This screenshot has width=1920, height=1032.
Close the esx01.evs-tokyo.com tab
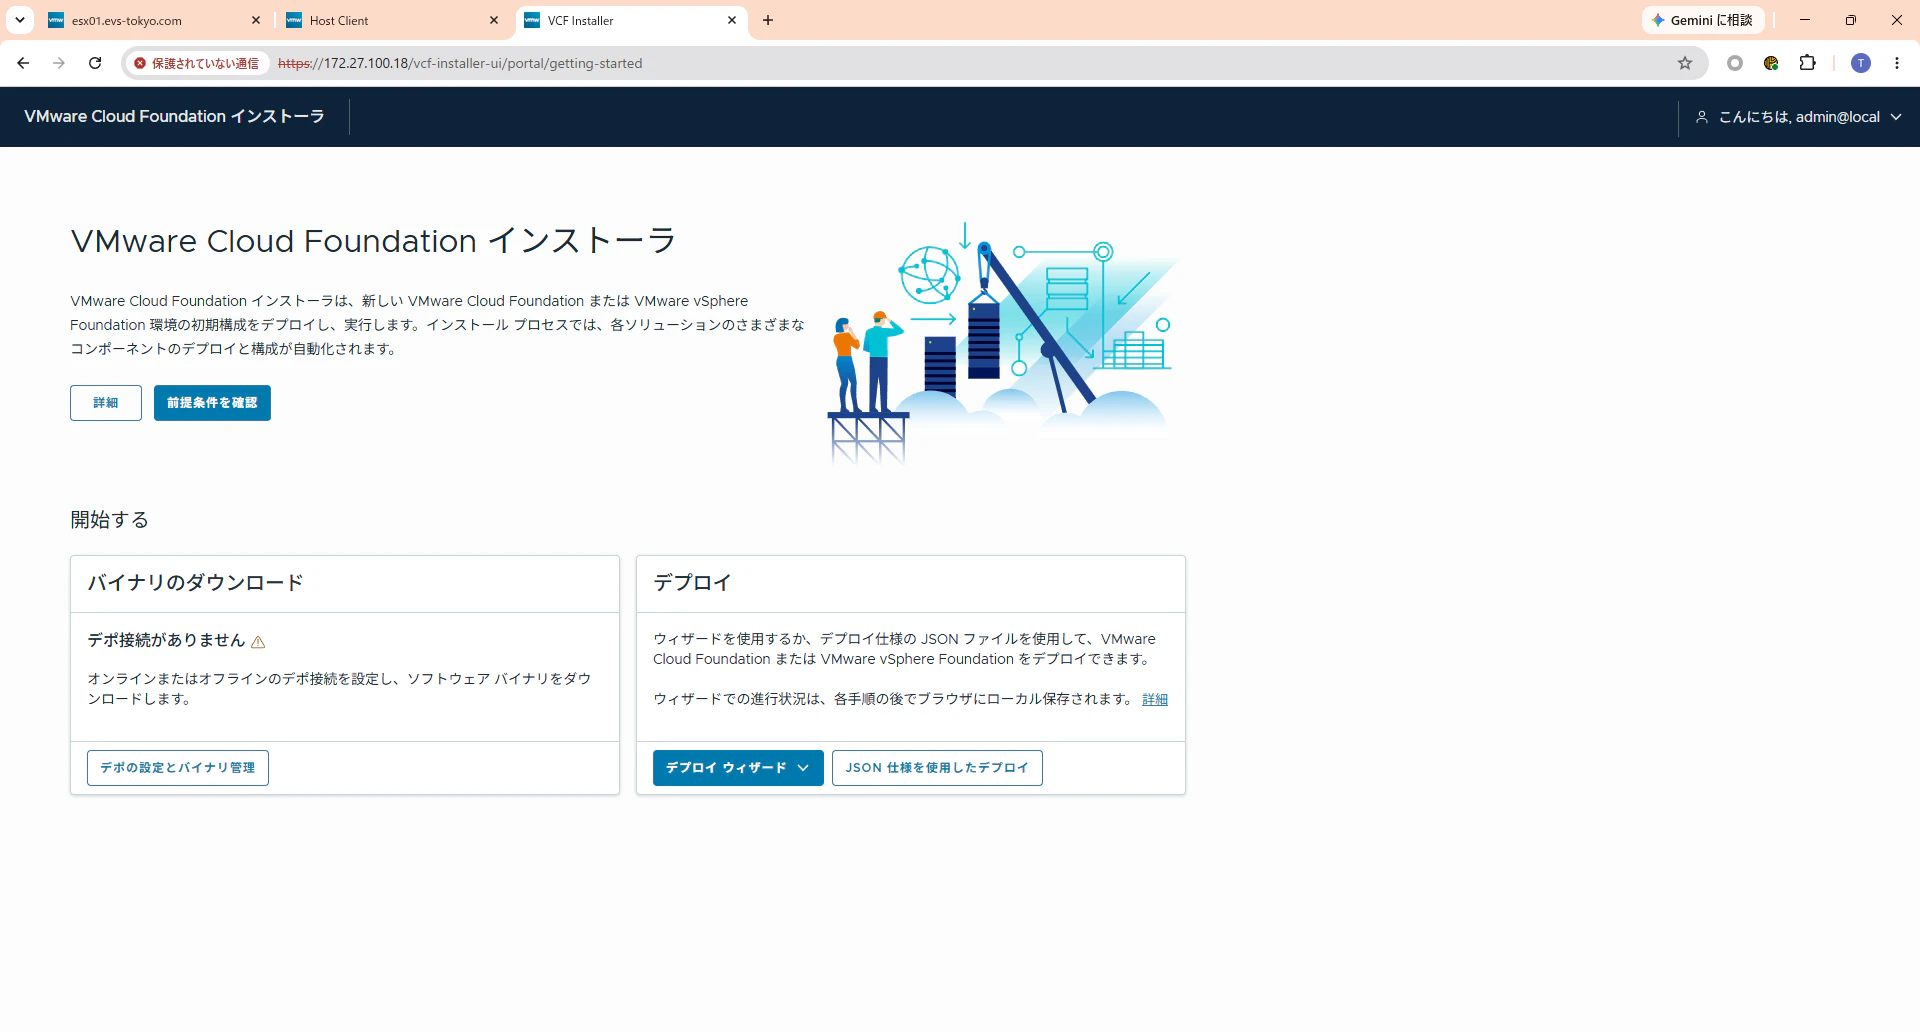[256, 20]
